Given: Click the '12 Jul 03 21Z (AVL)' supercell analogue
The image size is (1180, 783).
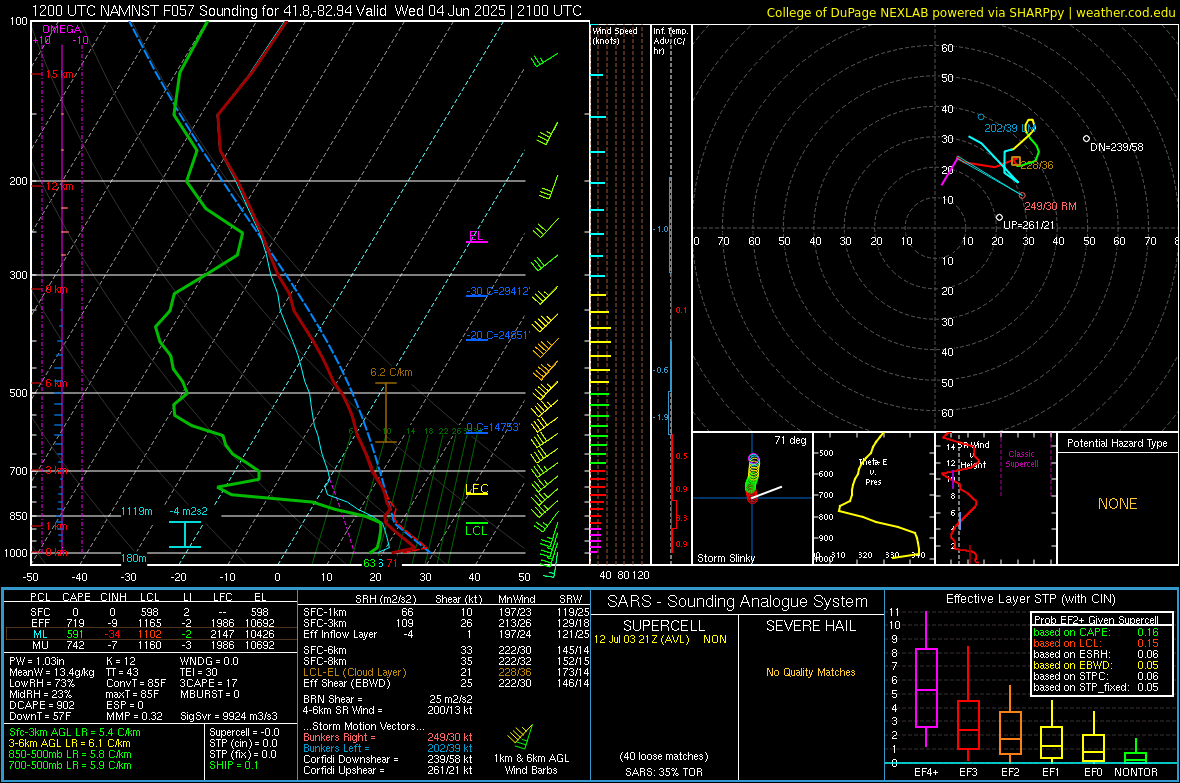Looking at the screenshot, I should click(642, 639).
